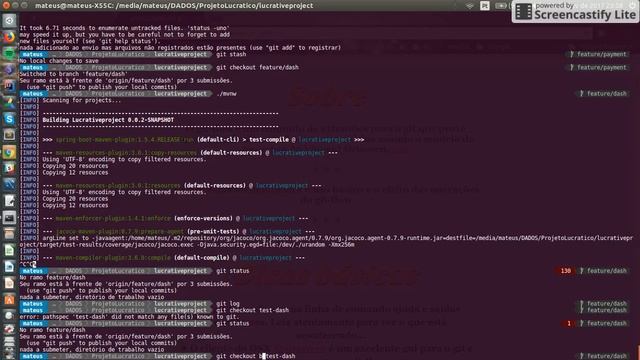The height and width of the screenshot is (360, 640).
Task: Launch Firefox from the dock
Action: pos(9,37)
